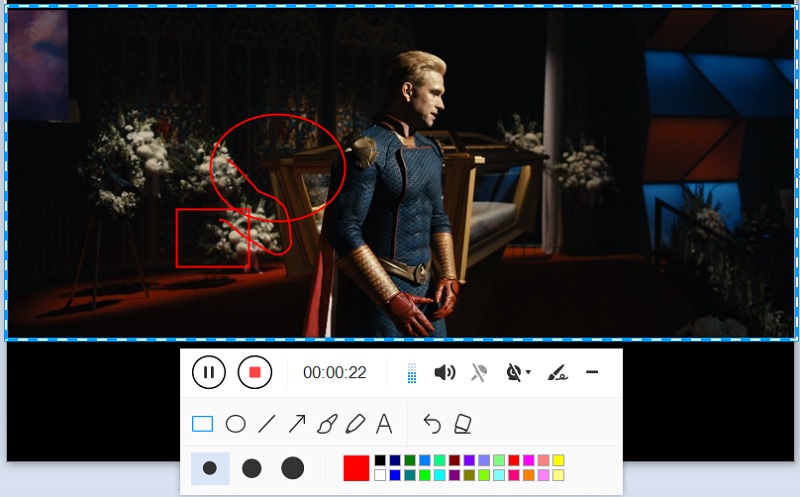Pick the navy blue swatch

tap(395, 460)
